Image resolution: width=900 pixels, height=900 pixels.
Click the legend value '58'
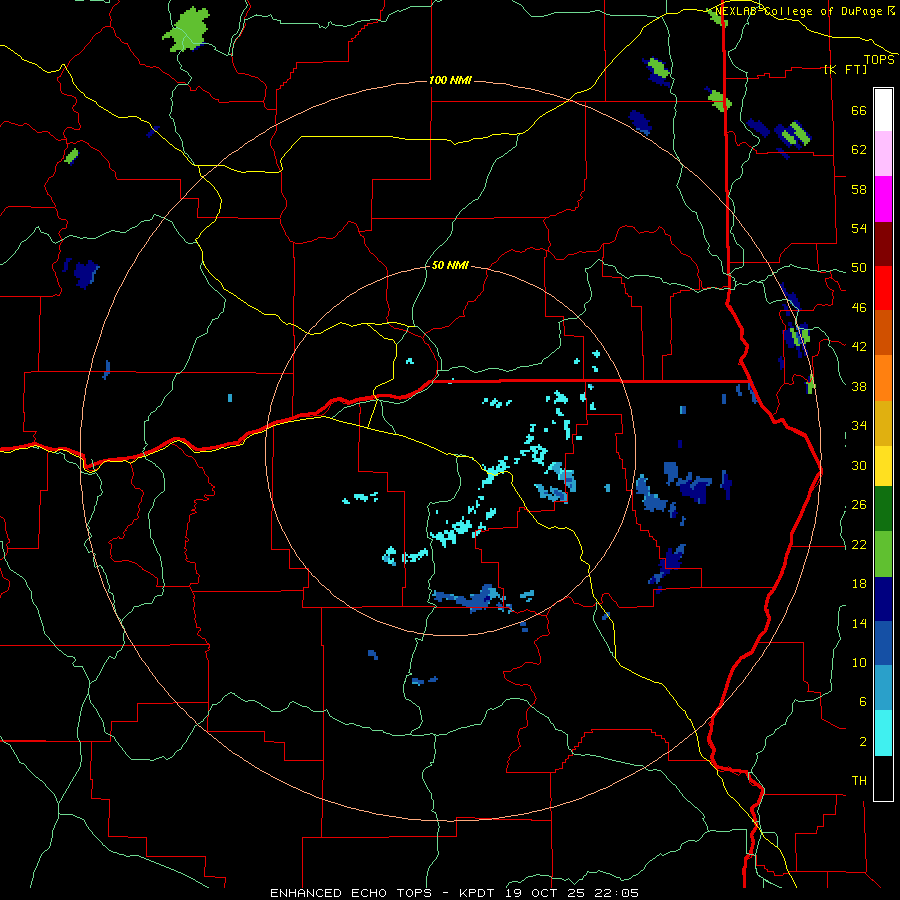coord(859,189)
